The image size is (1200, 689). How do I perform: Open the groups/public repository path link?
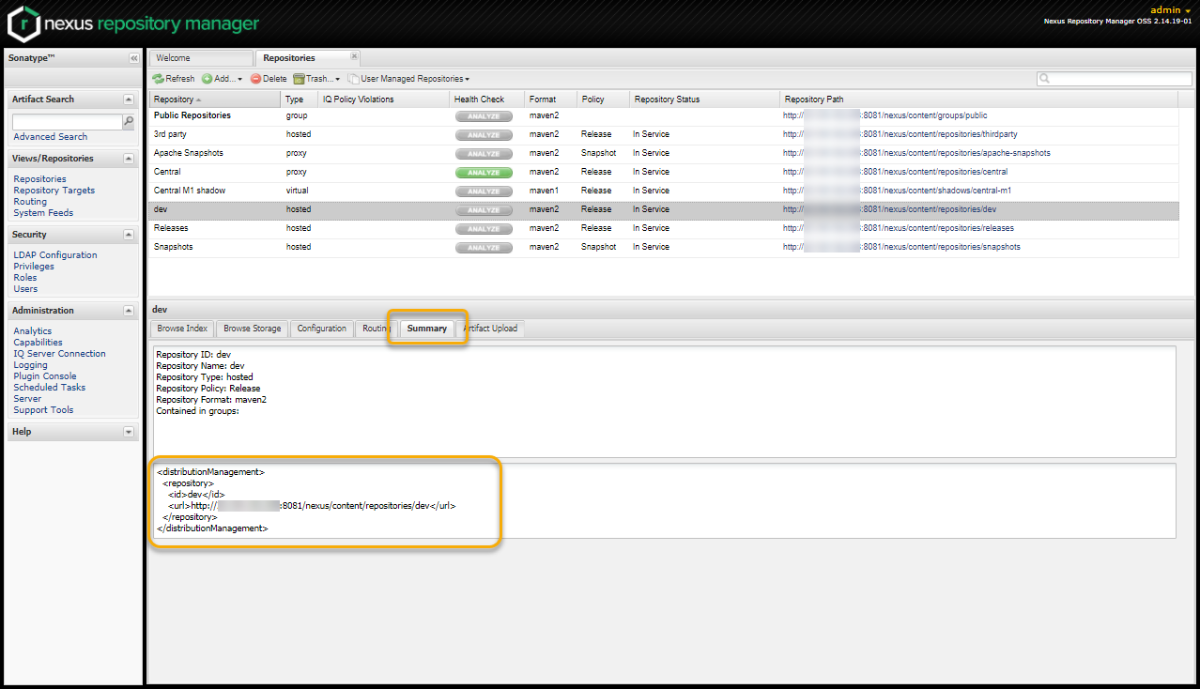pos(884,115)
